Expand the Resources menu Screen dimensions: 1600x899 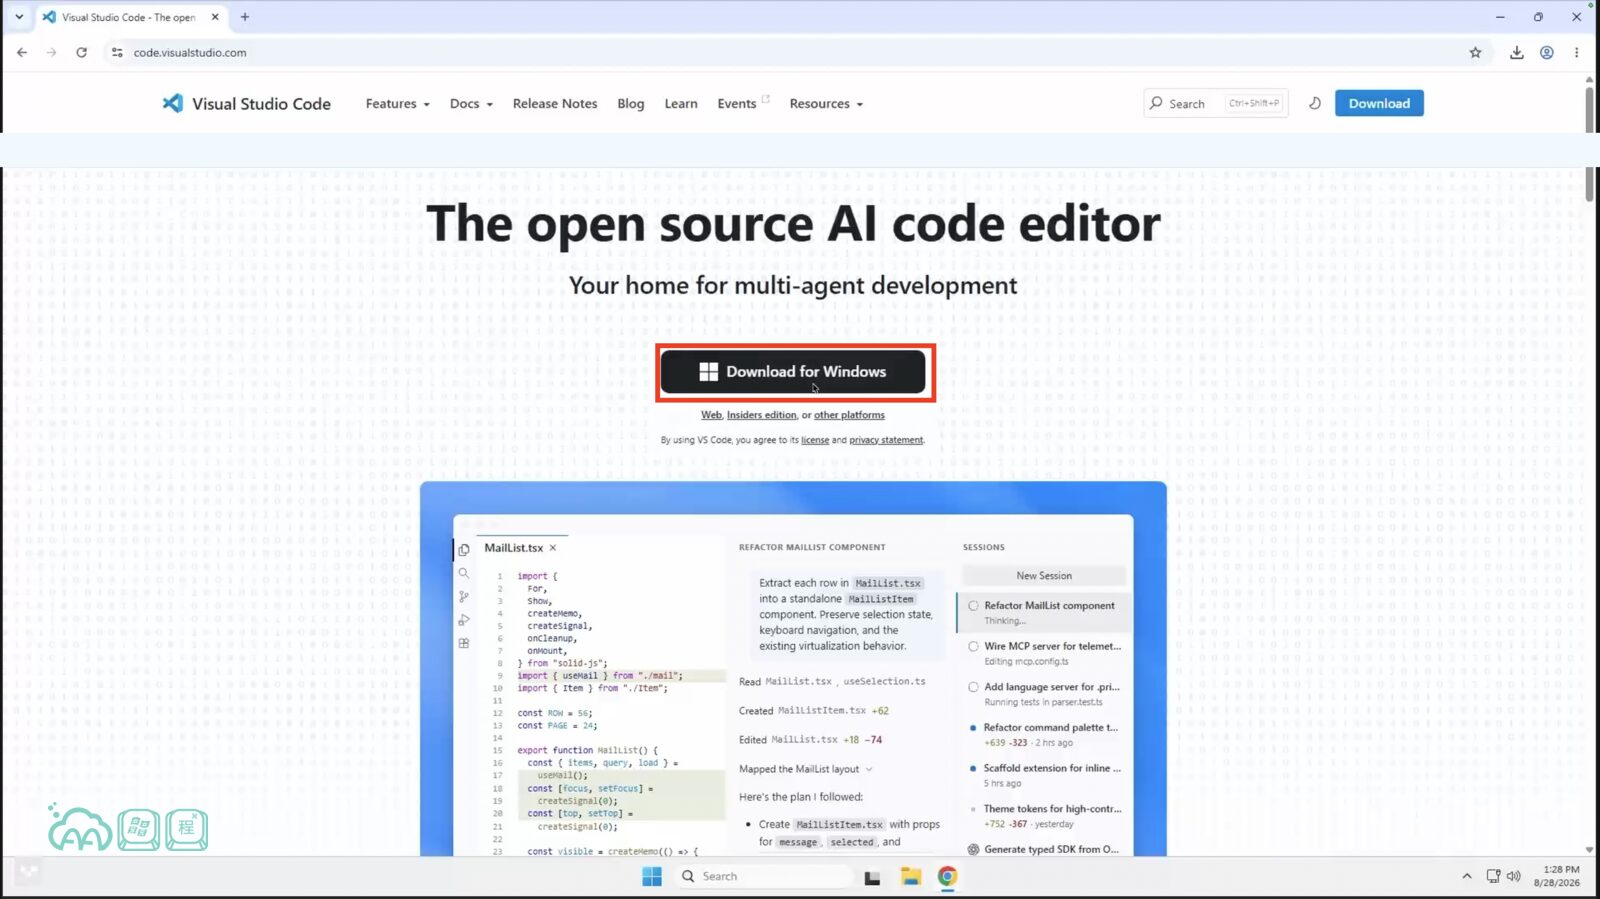coord(826,103)
